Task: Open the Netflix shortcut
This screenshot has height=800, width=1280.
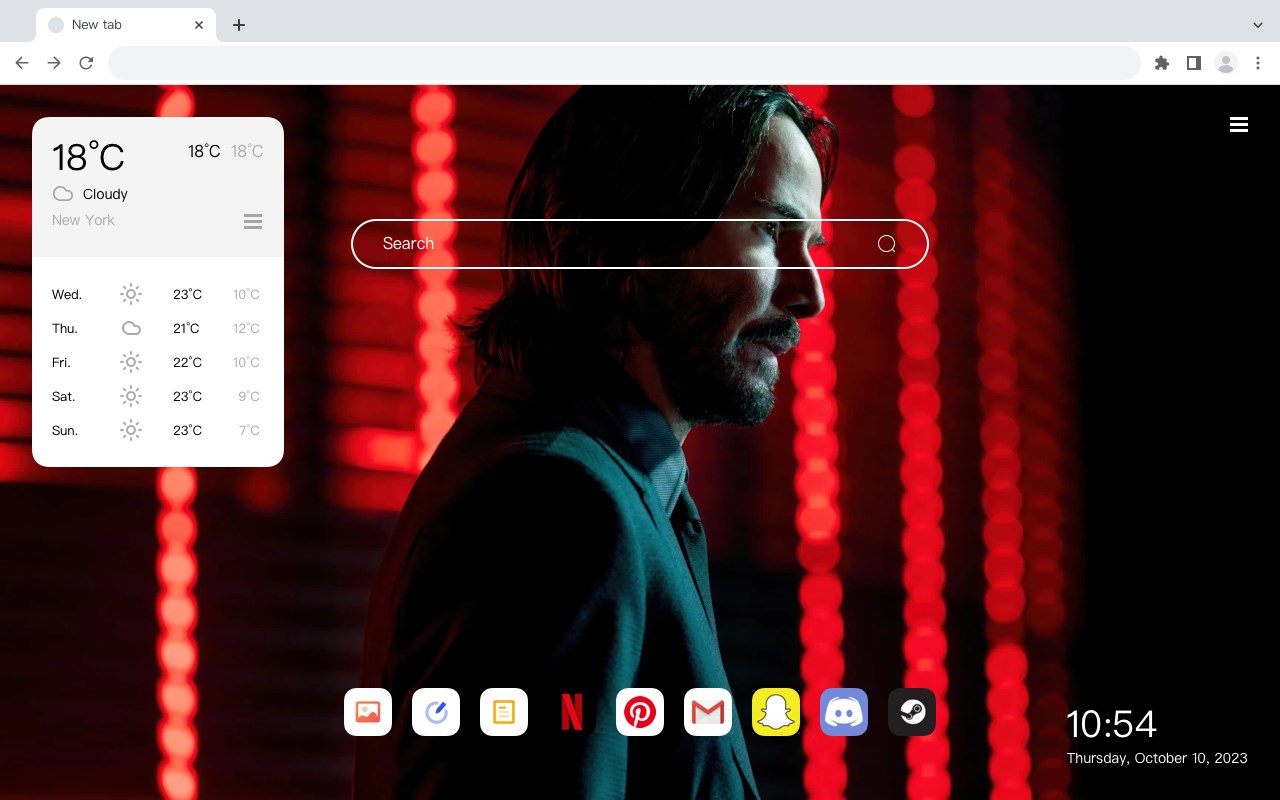Action: point(572,712)
